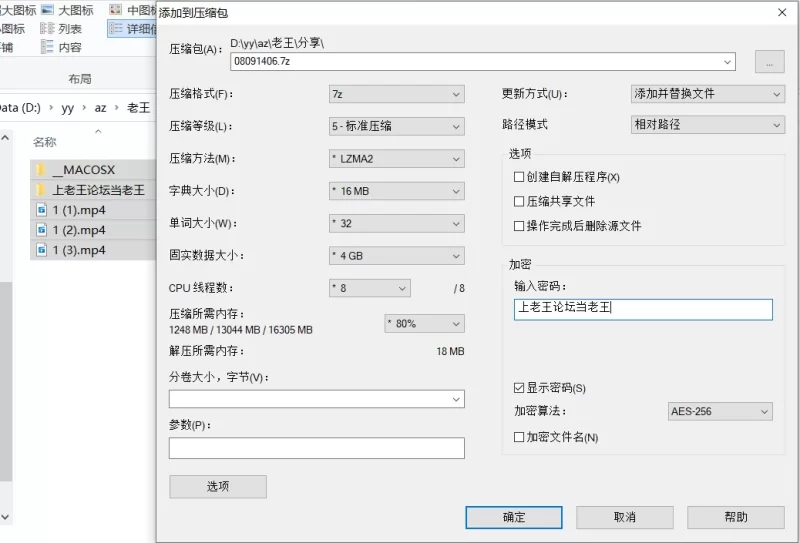Open the 压缩格式 7z dropdown
The width and height of the screenshot is (800, 543).
pos(396,94)
